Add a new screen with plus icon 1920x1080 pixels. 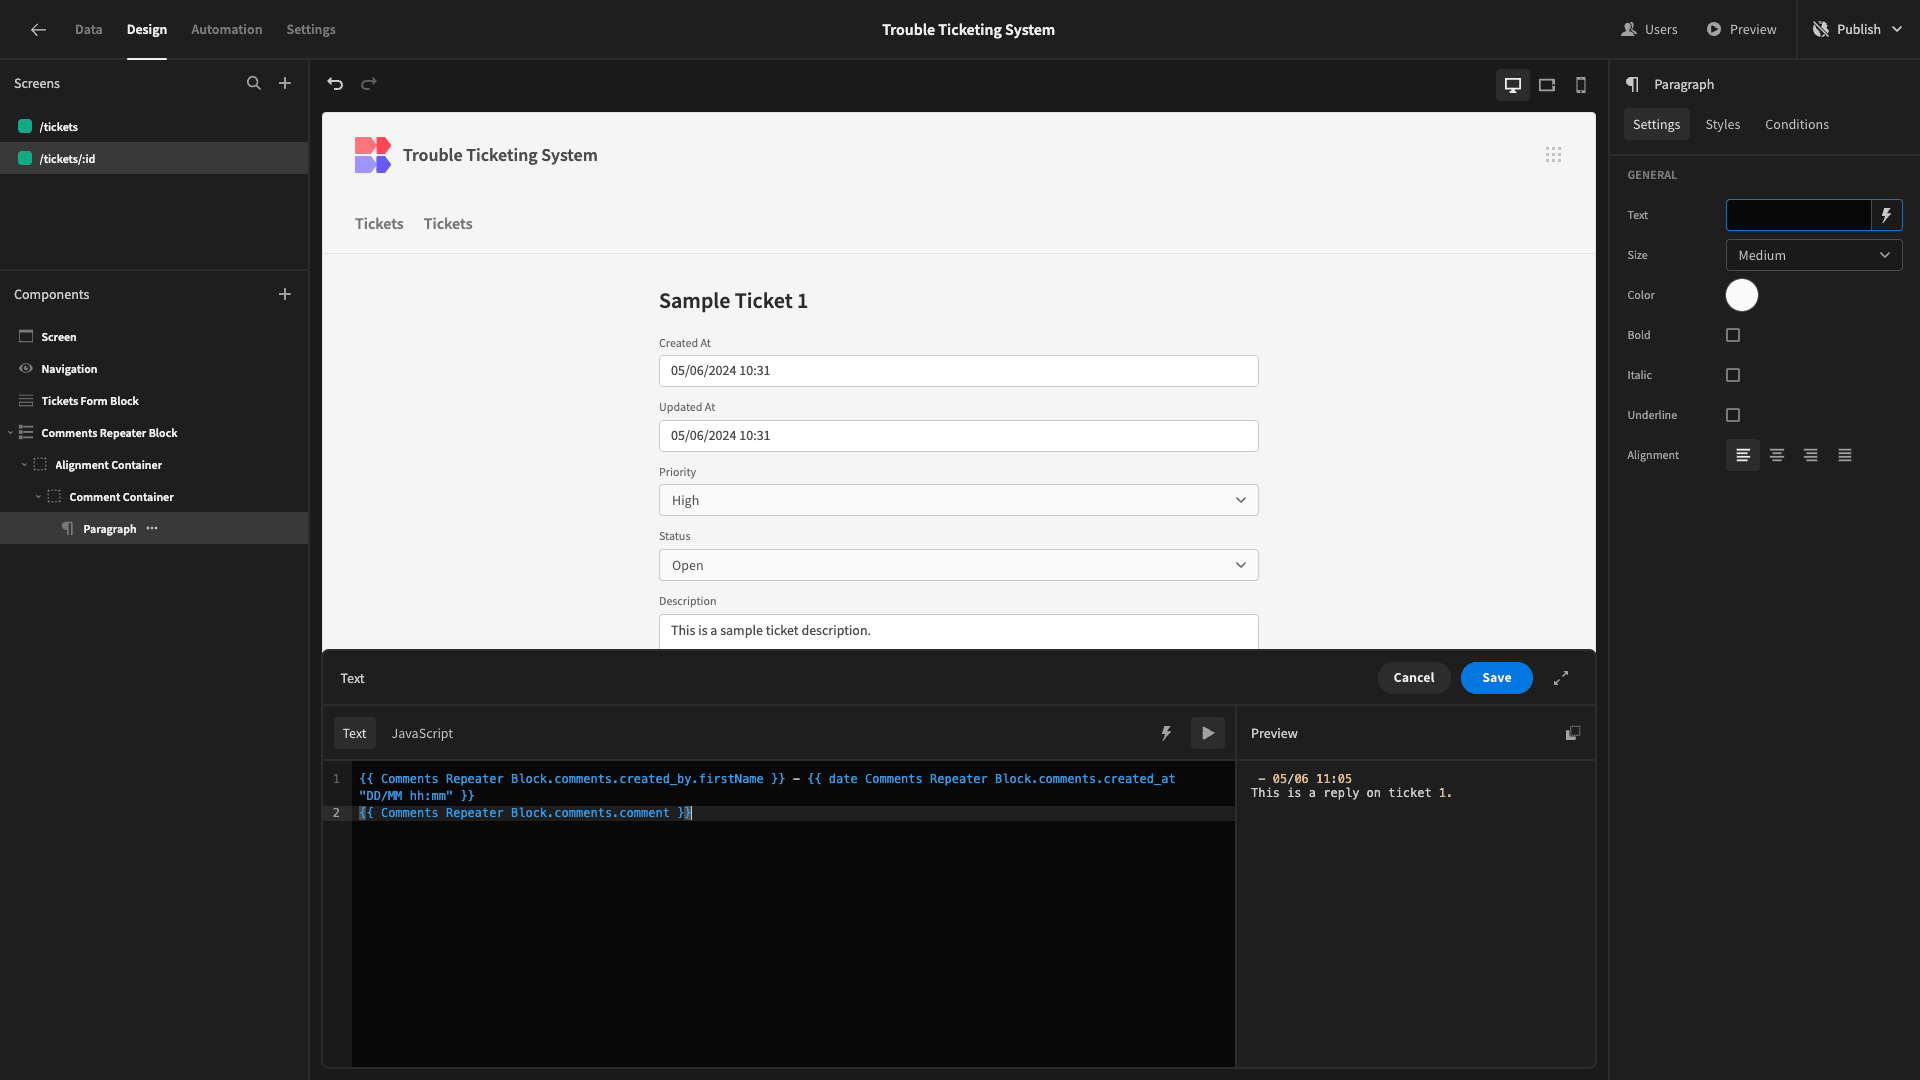pos(285,84)
